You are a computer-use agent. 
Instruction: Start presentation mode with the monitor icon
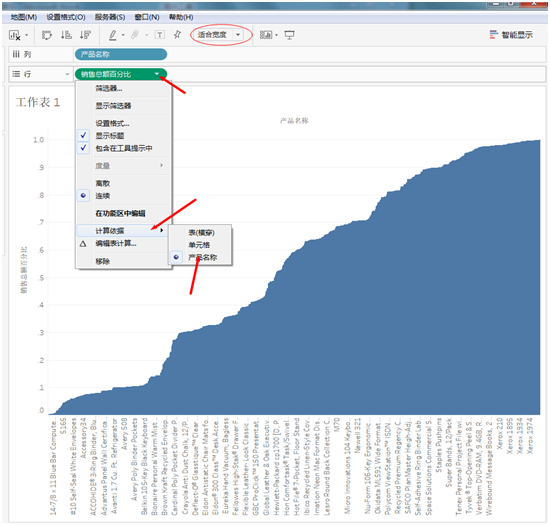[x=289, y=35]
